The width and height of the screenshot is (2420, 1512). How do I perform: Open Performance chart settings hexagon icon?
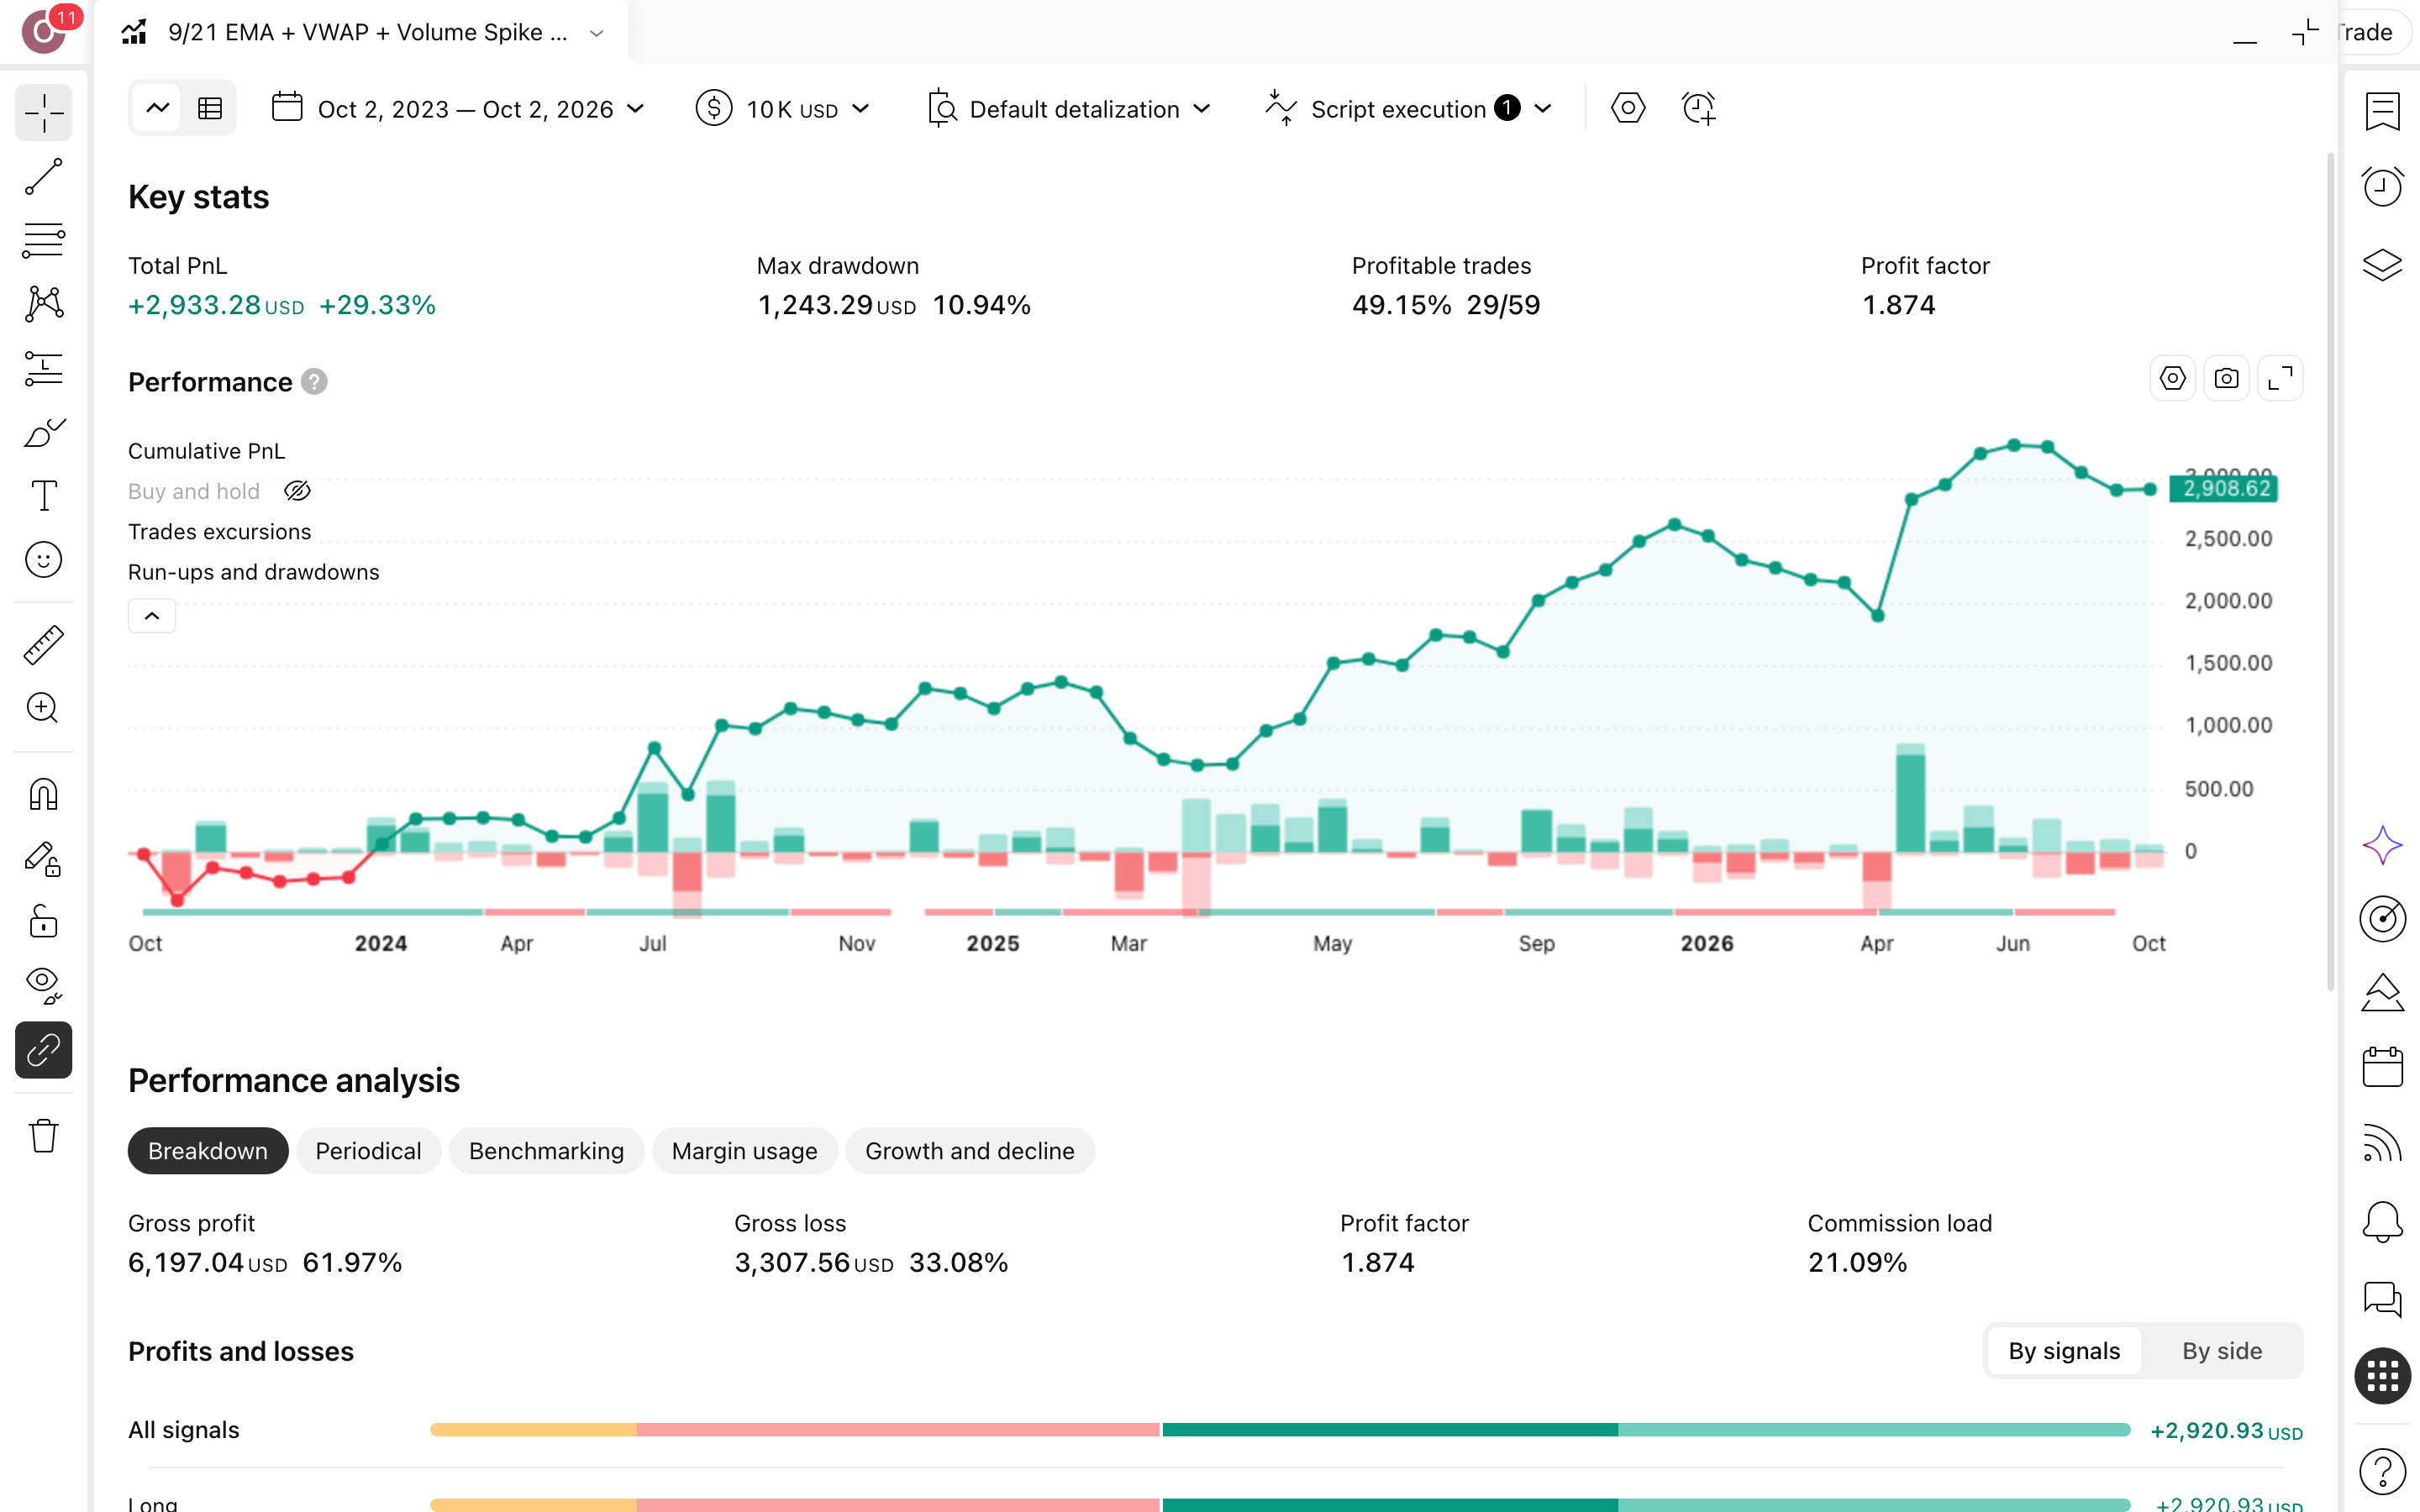tap(2172, 379)
